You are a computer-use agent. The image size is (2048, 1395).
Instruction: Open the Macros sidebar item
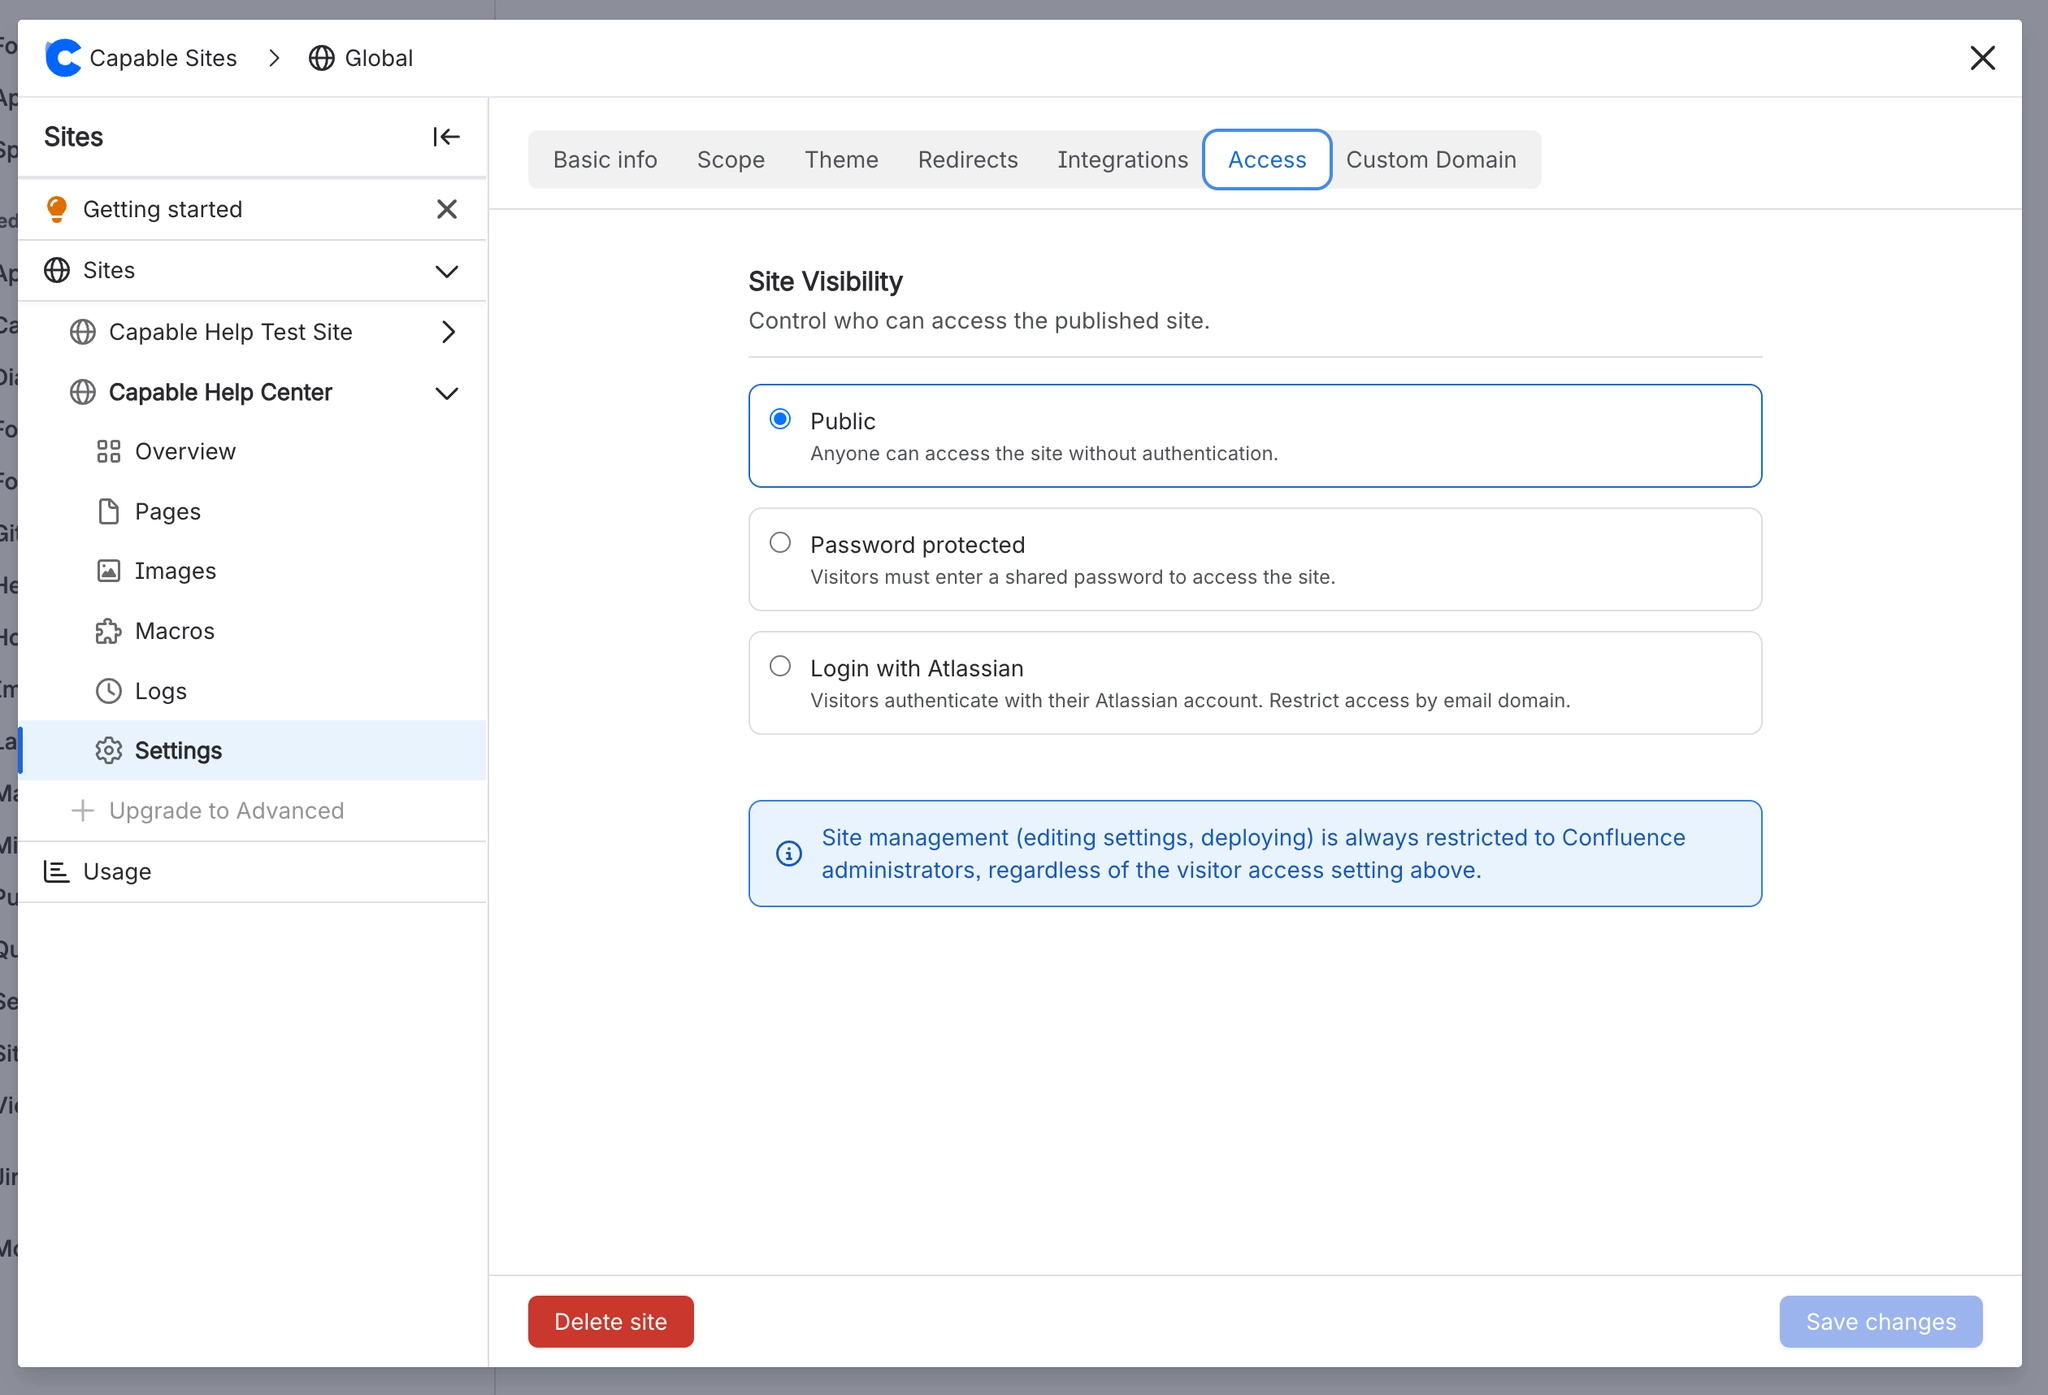[x=253, y=631]
